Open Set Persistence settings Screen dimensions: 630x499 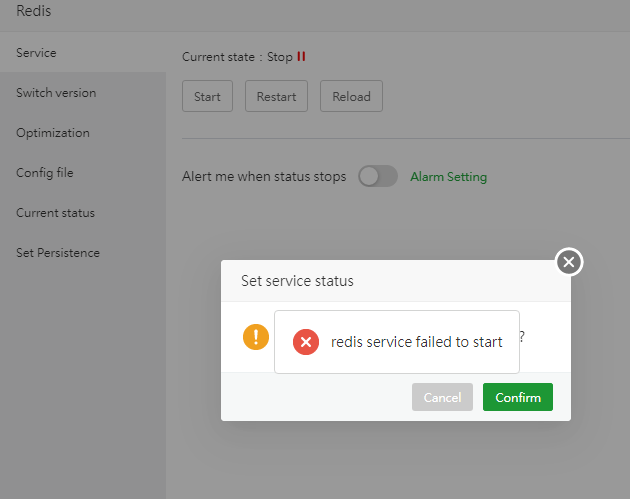point(58,253)
